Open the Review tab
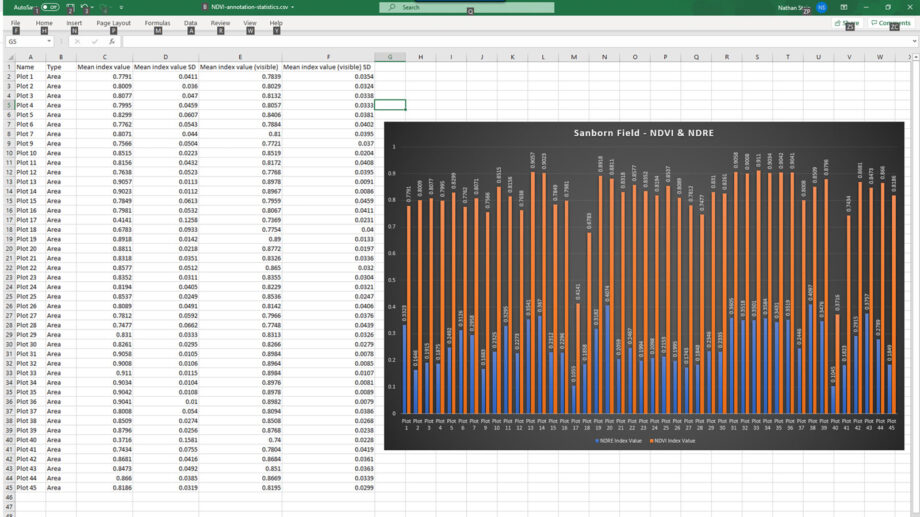The height and width of the screenshot is (517, 920). (x=220, y=23)
